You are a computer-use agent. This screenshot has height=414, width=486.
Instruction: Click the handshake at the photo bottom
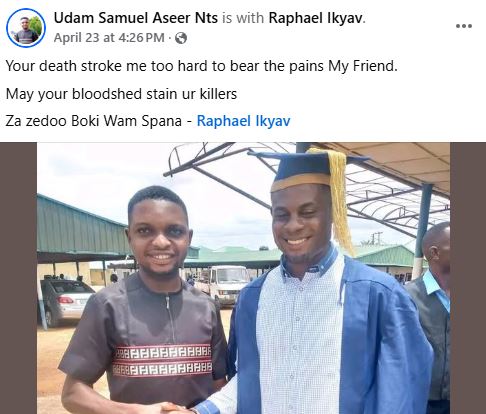click(x=173, y=408)
